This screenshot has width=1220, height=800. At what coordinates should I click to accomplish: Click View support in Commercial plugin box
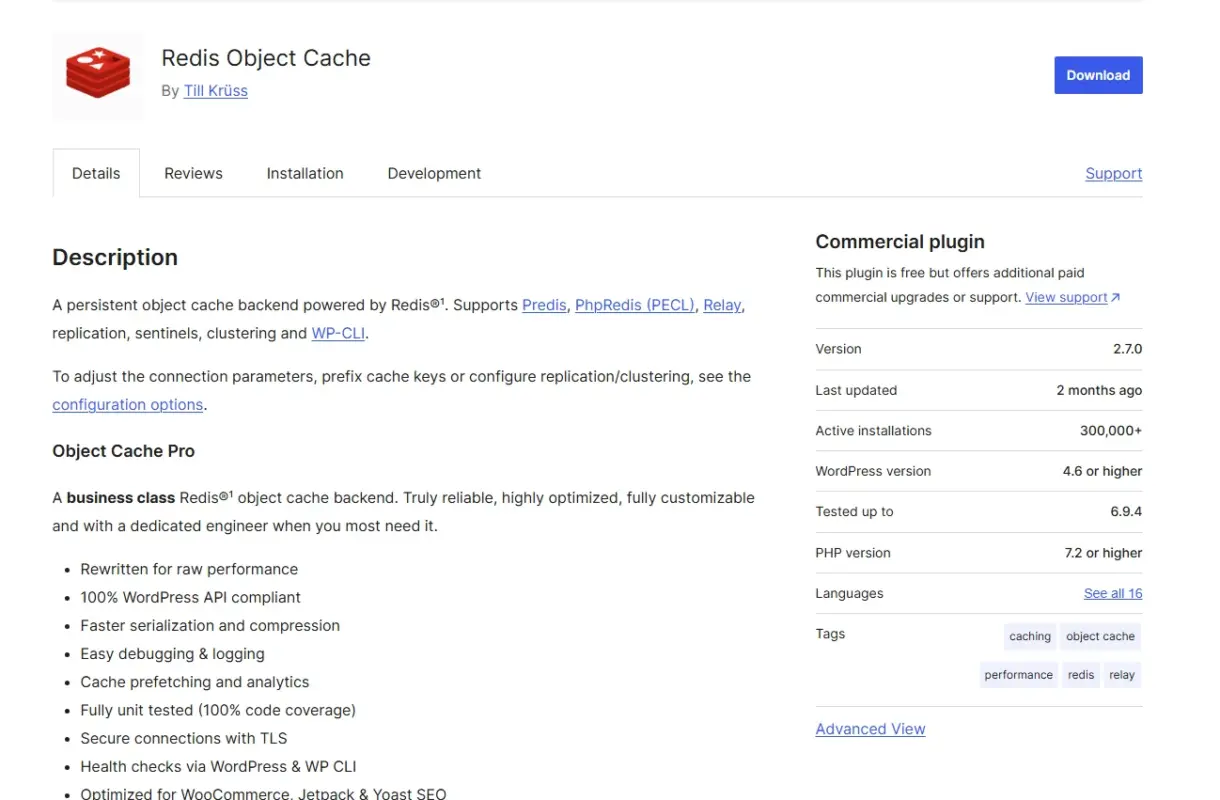pyautogui.click(x=1066, y=298)
